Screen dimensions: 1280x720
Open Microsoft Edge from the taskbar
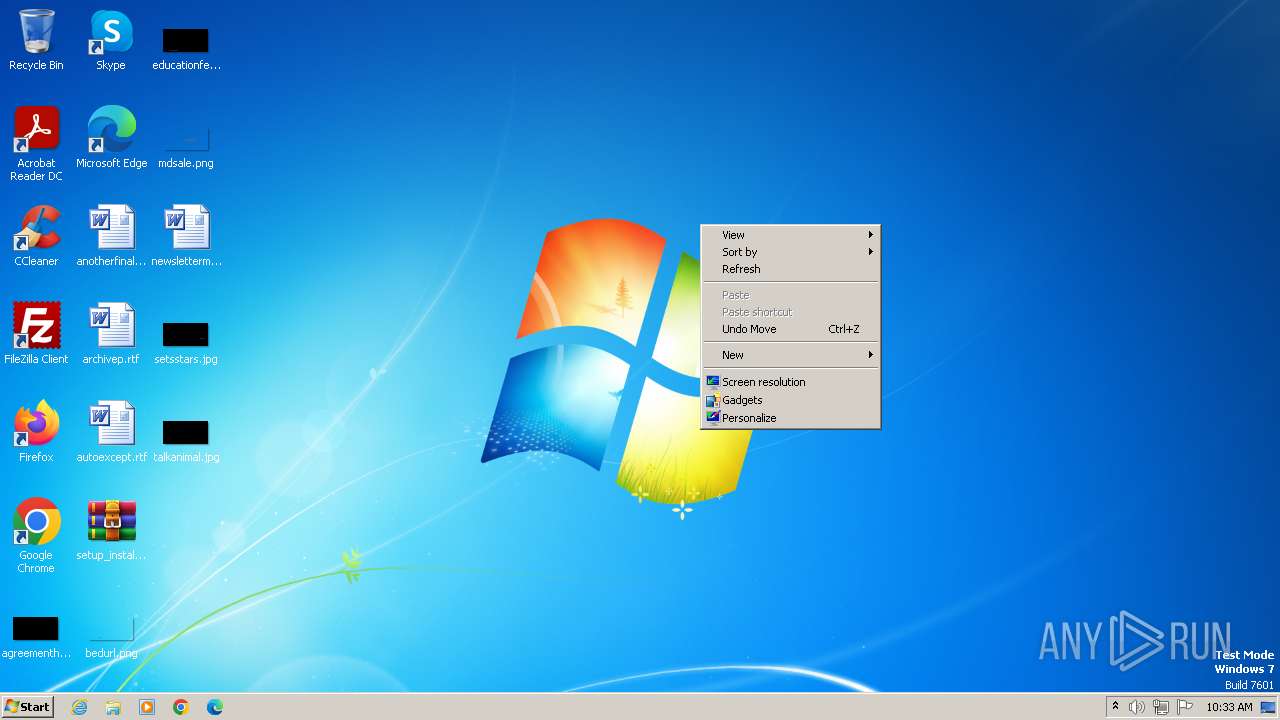pyautogui.click(x=215, y=707)
